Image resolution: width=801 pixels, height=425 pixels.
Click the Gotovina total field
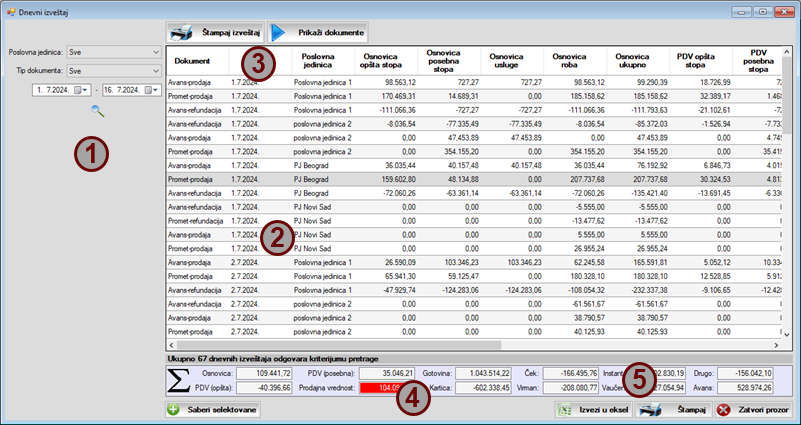[483, 373]
